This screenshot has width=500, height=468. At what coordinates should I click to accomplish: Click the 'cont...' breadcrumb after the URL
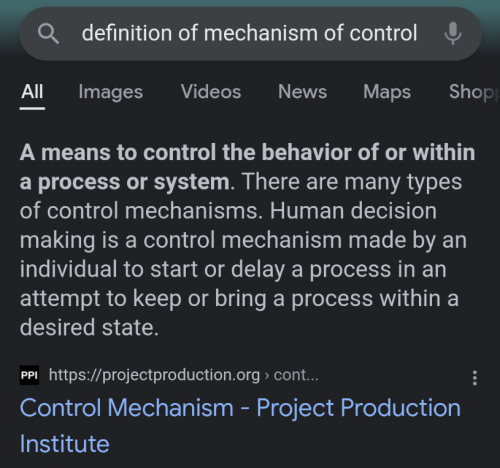pos(296,375)
